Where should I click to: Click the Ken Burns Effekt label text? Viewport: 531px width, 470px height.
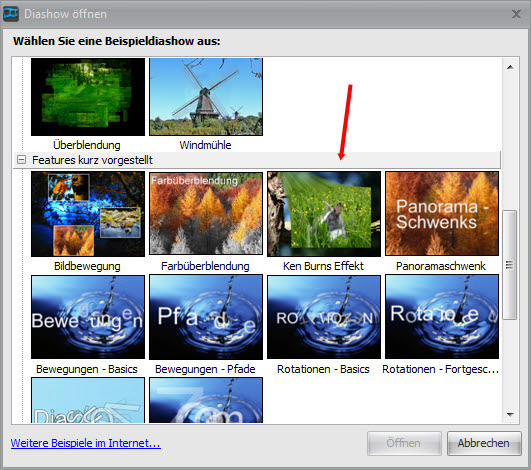click(x=323, y=266)
